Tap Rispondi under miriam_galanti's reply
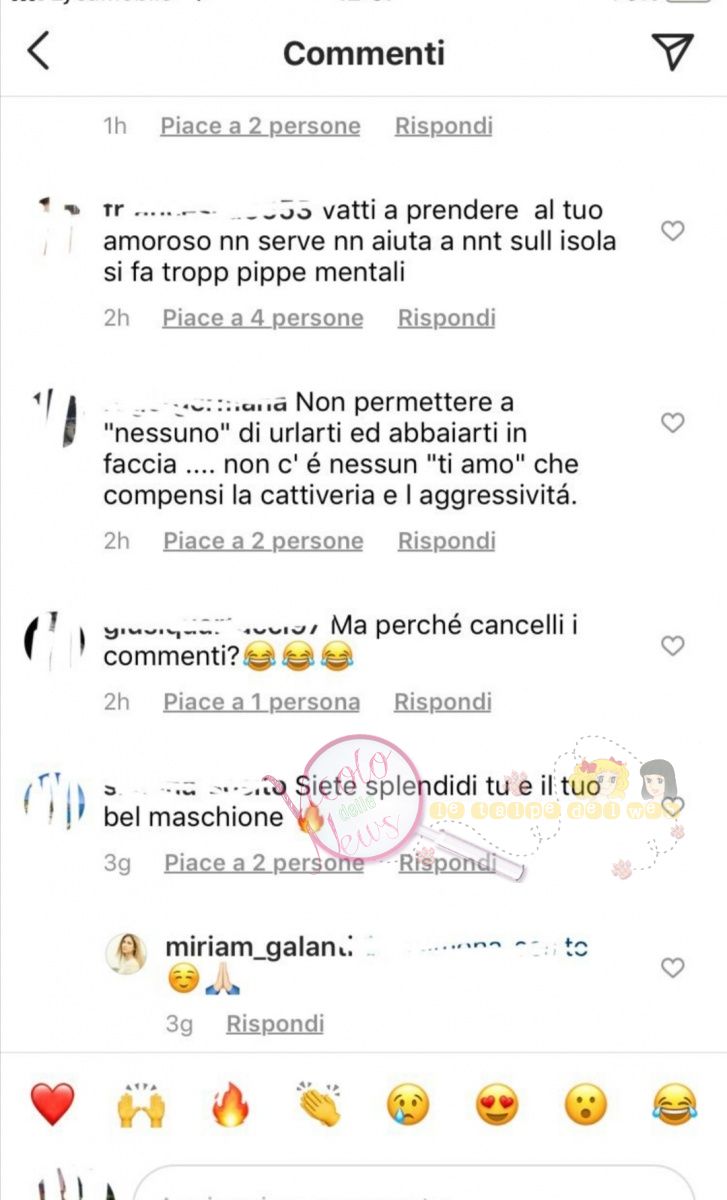 click(x=275, y=1024)
